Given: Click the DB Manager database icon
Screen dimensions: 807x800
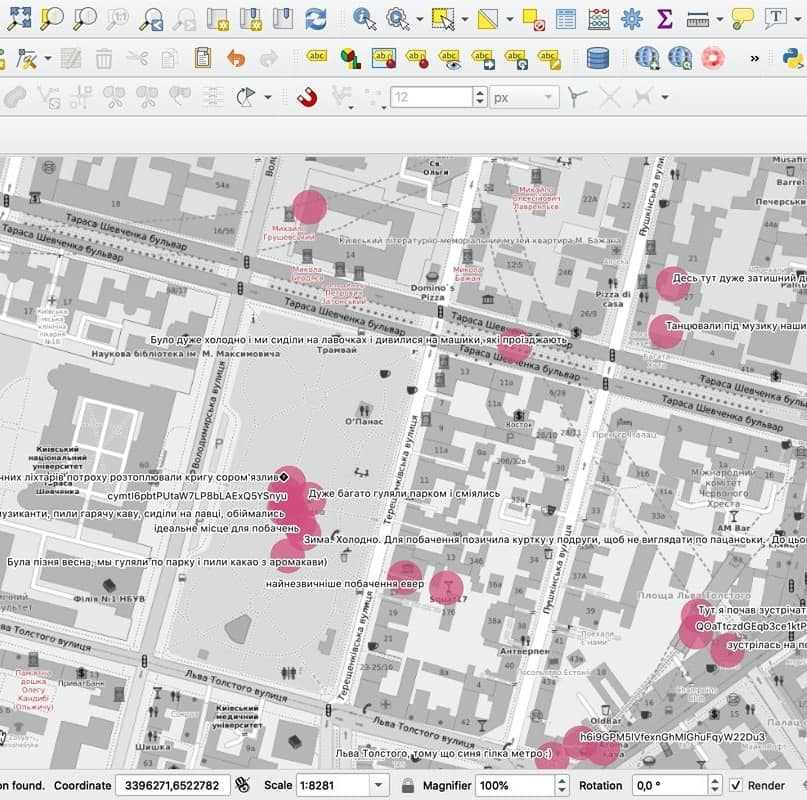Looking at the screenshot, I should pyautogui.click(x=598, y=58).
